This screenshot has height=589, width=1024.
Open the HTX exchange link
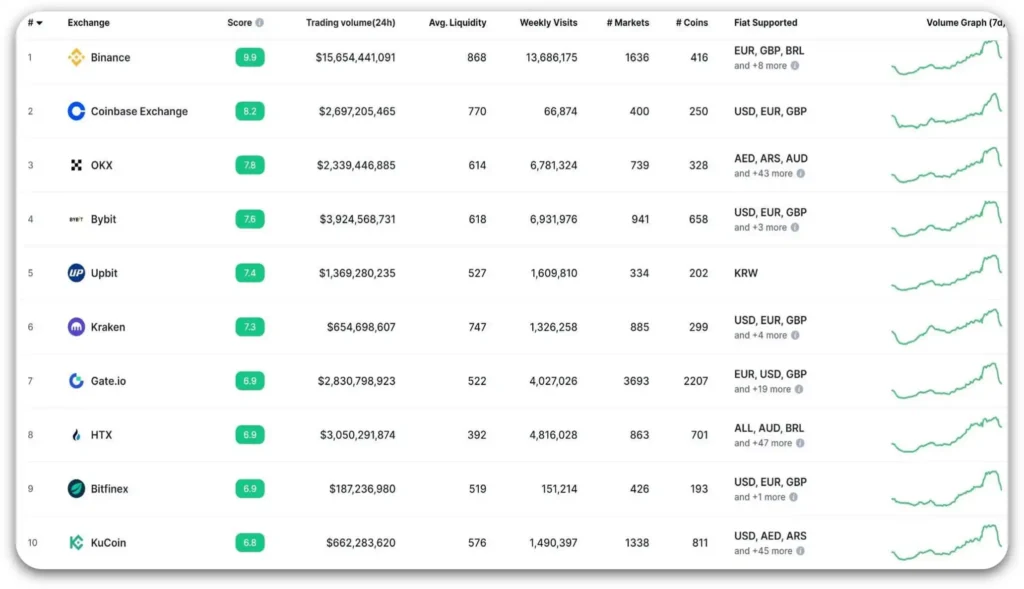tap(101, 435)
